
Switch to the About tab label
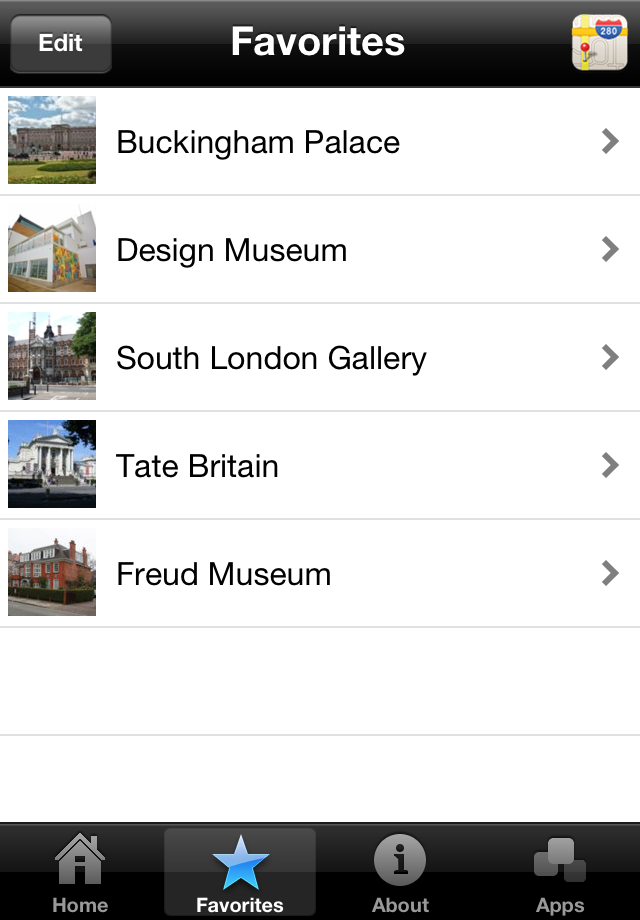tap(400, 905)
